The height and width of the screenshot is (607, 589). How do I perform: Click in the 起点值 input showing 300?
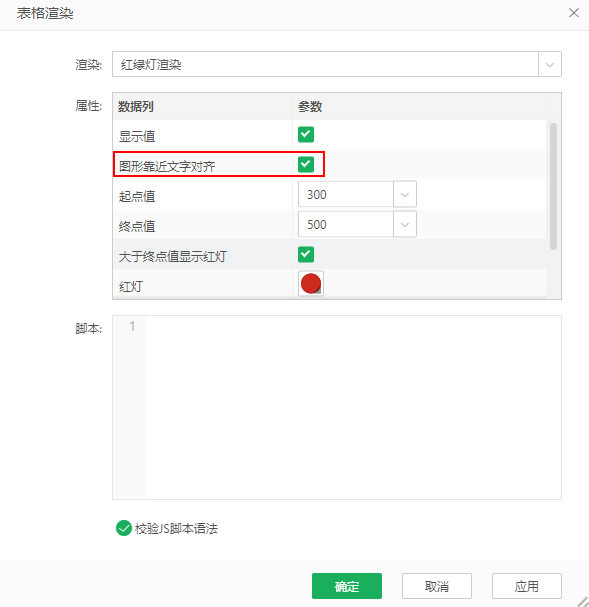[346, 194]
